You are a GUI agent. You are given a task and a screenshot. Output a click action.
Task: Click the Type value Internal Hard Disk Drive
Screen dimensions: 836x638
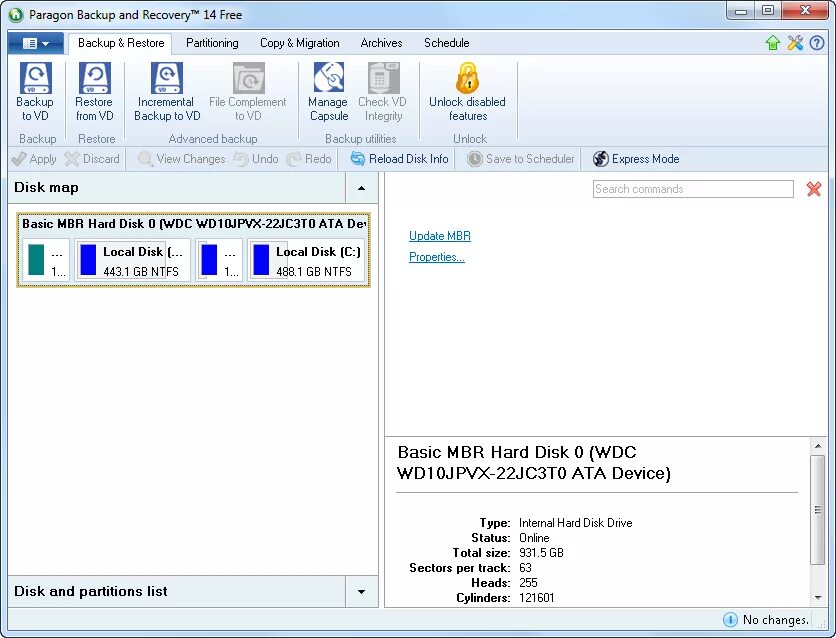(575, 523)
